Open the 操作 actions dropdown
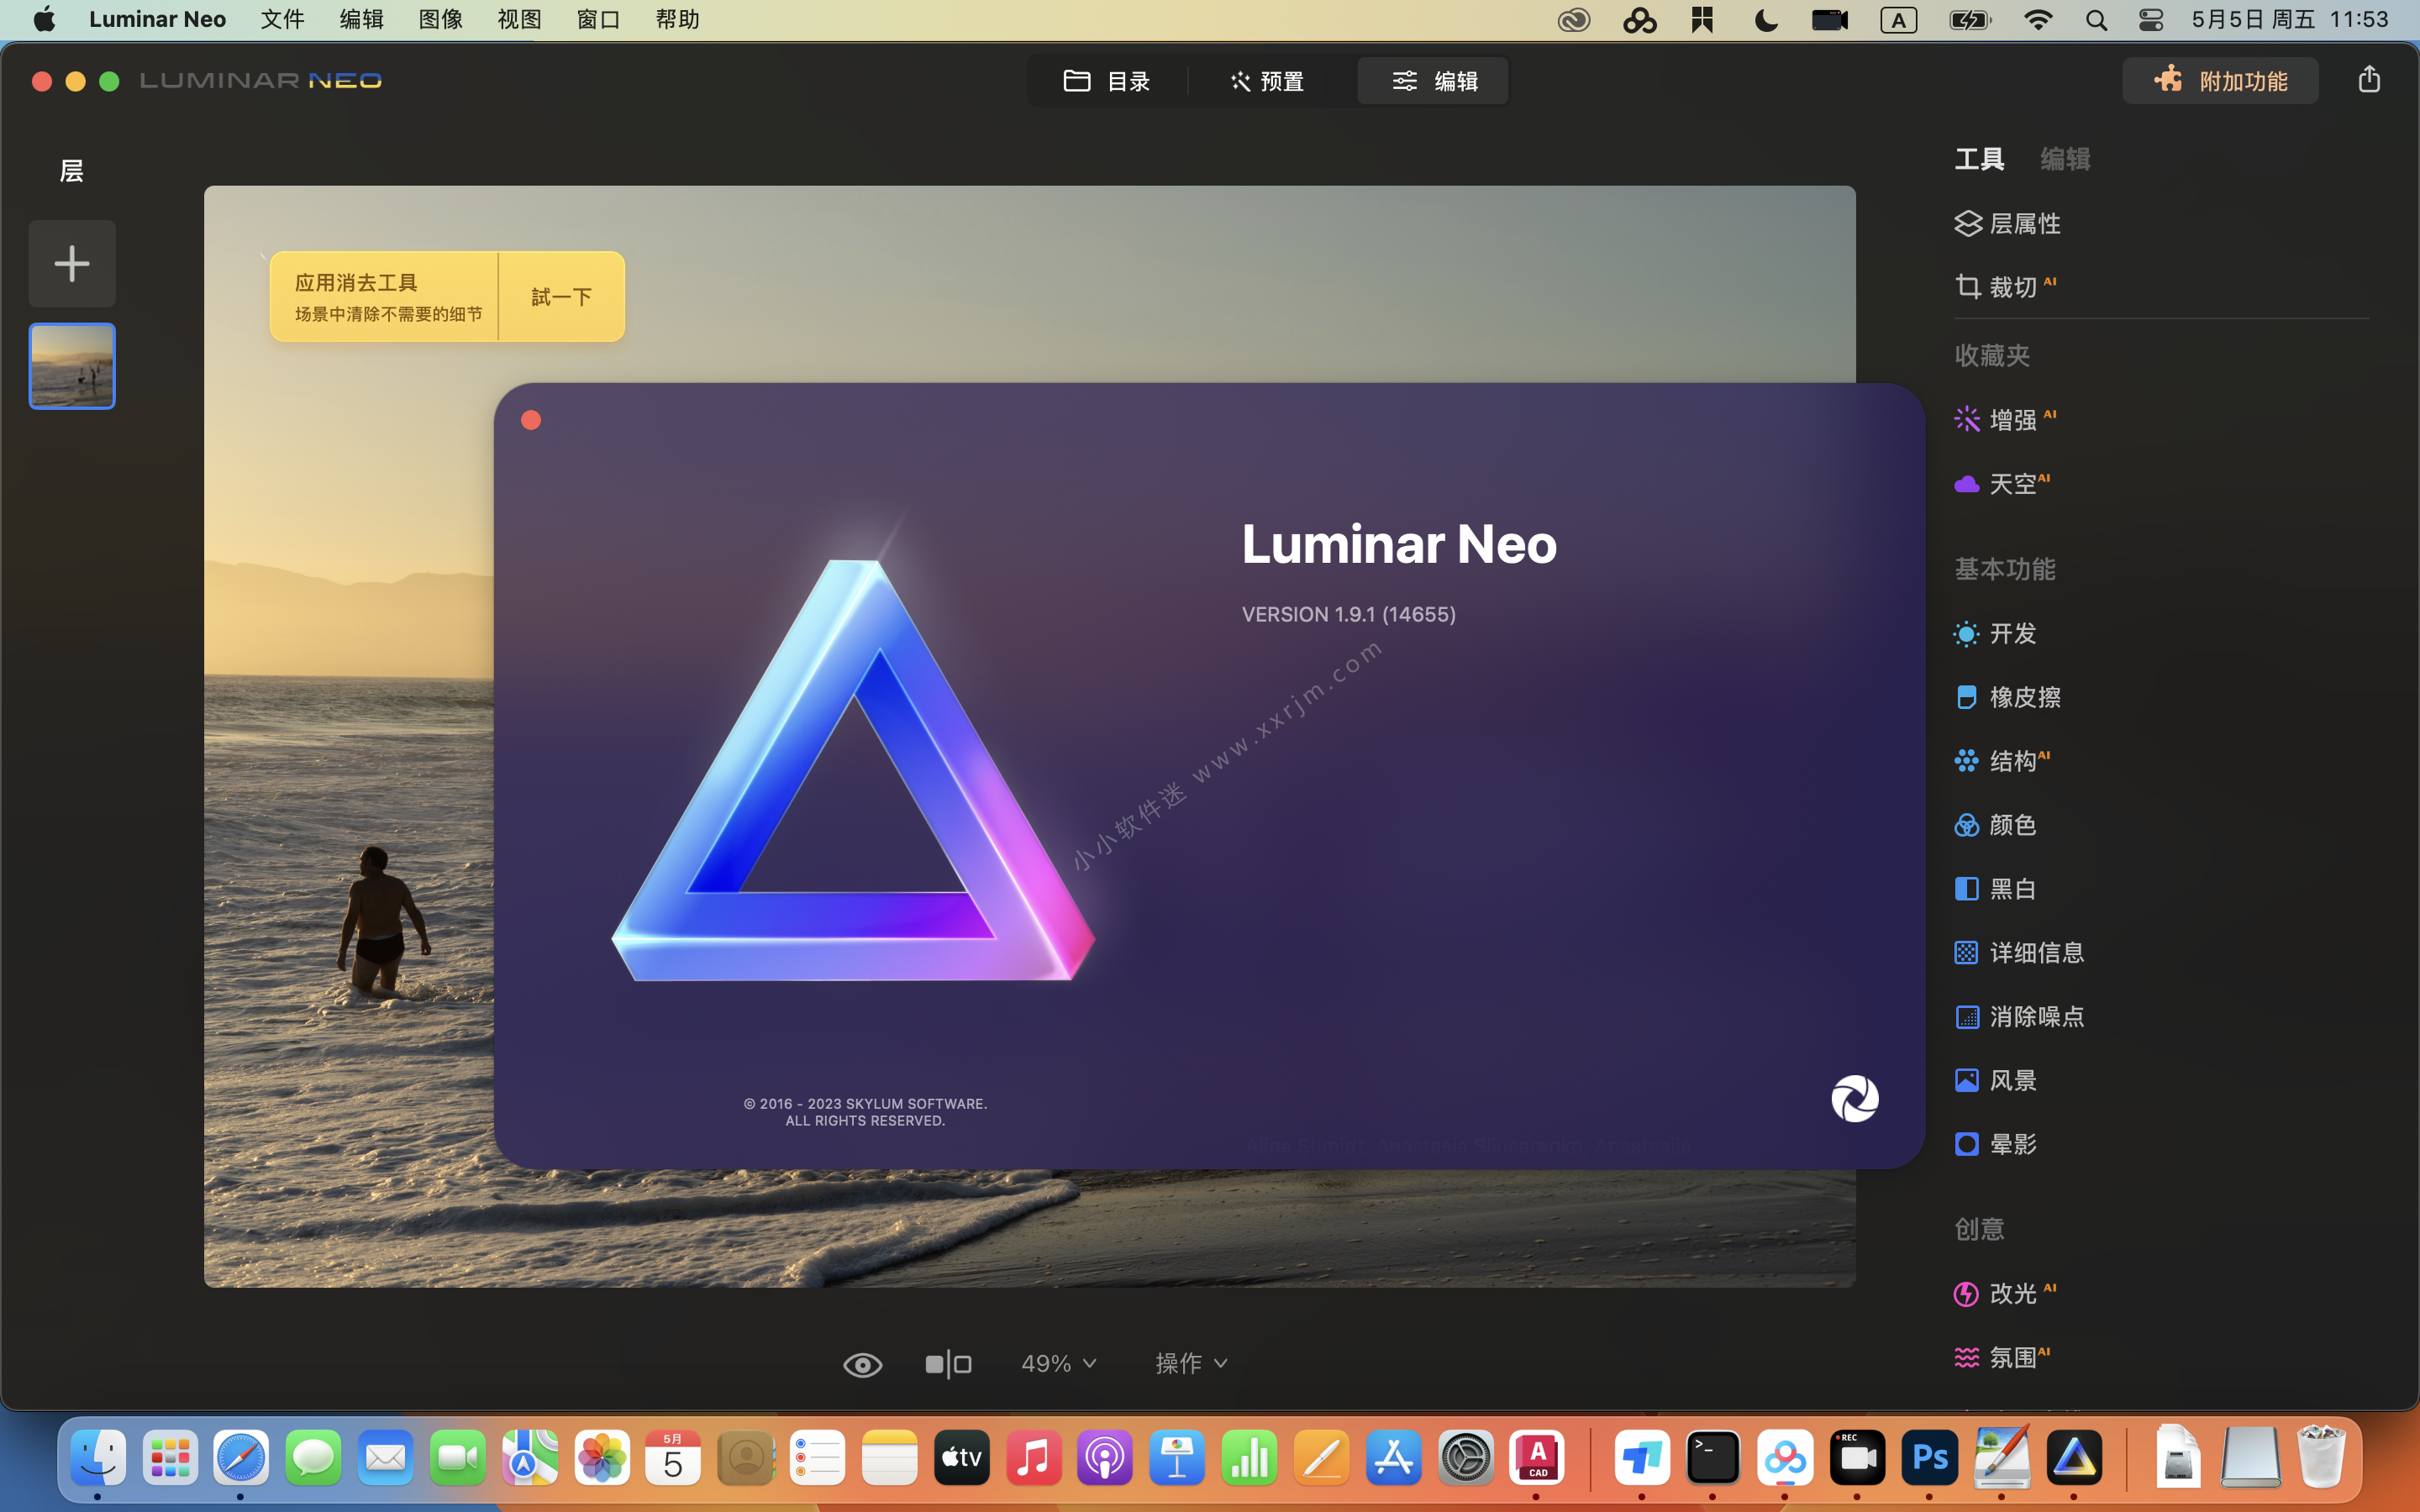 click(1191, 1363)
